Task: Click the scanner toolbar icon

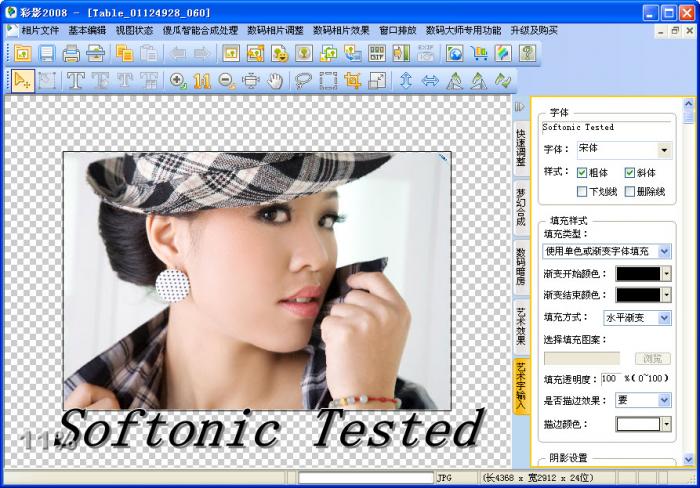Action: (95, 54)
